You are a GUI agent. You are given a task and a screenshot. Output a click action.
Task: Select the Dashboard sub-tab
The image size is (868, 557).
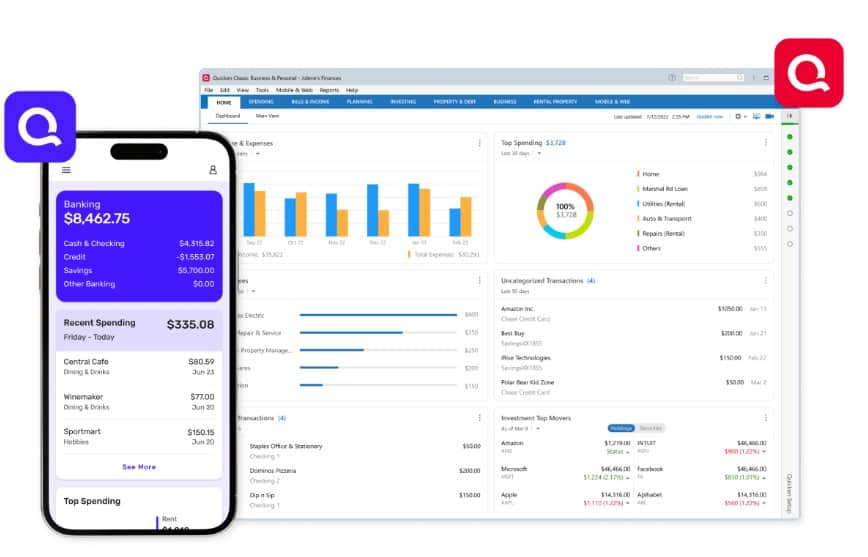228,116
